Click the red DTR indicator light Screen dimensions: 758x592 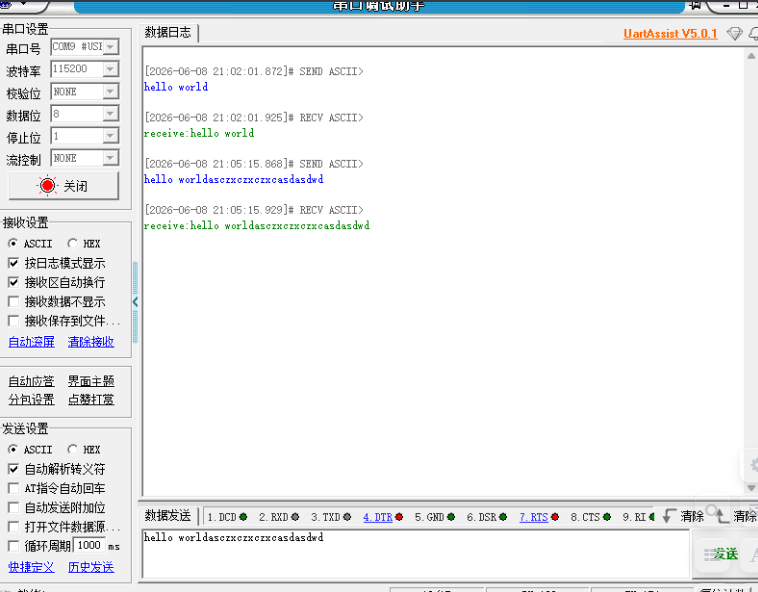(399, 517)
